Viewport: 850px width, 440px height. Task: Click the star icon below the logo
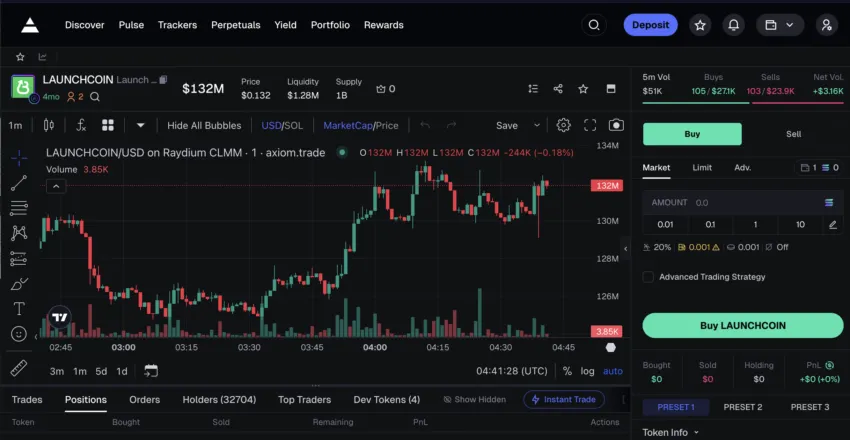pyautogui.click(x=20, y=57)
